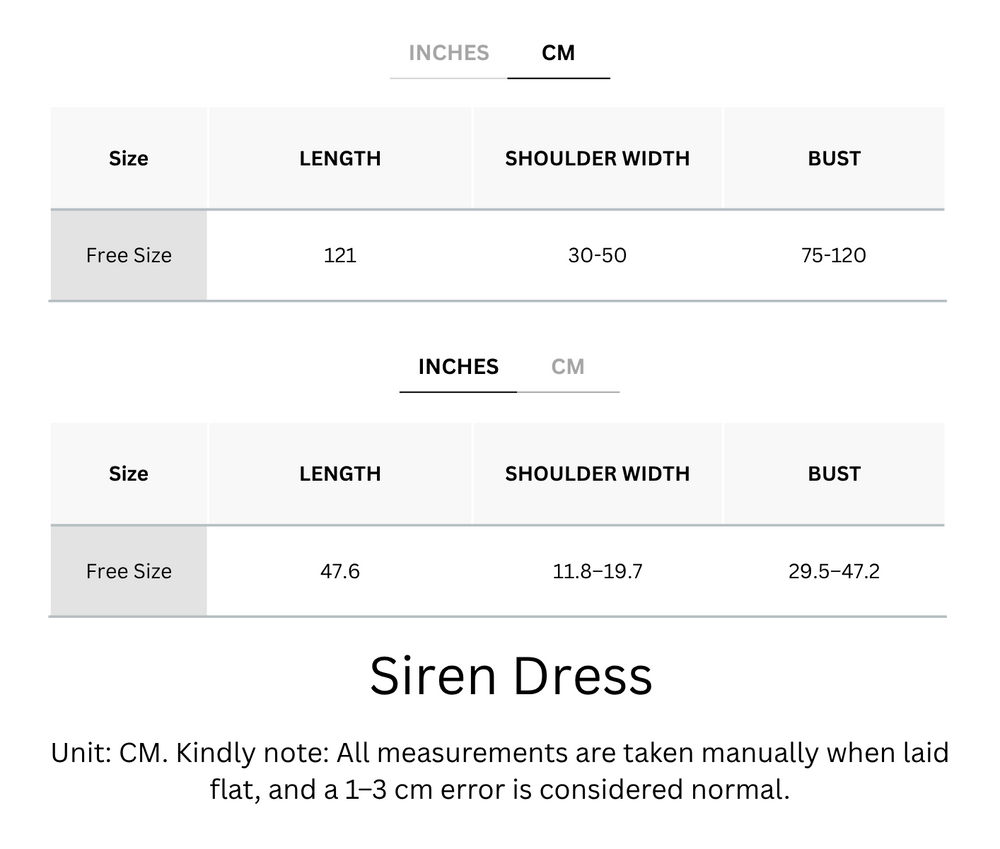Click BUST header in the inches table

pos(834,473)
